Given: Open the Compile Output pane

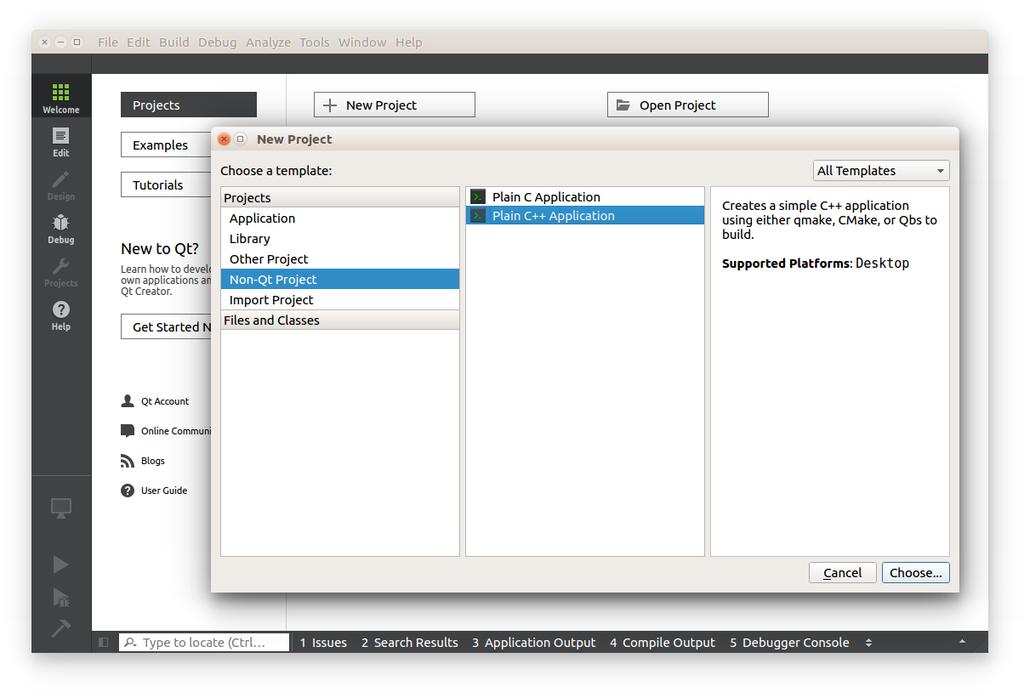Looking at the screenshot, I should [x=662, y=642].
